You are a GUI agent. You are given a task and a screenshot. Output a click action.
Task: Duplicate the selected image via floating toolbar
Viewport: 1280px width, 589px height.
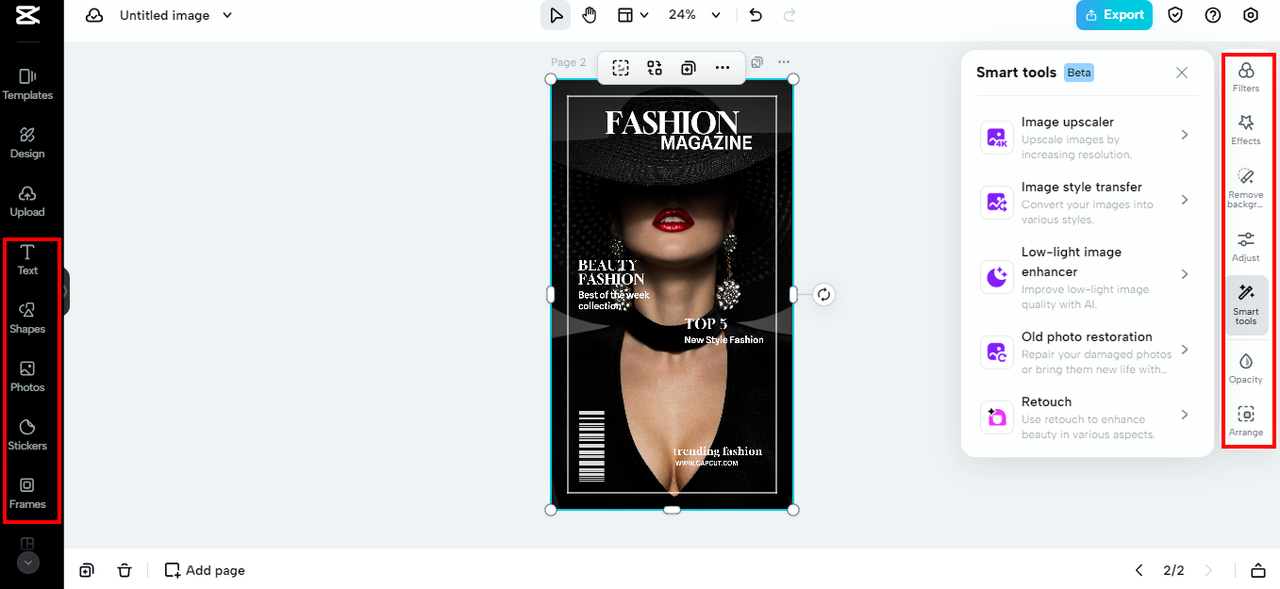(688, 68)
